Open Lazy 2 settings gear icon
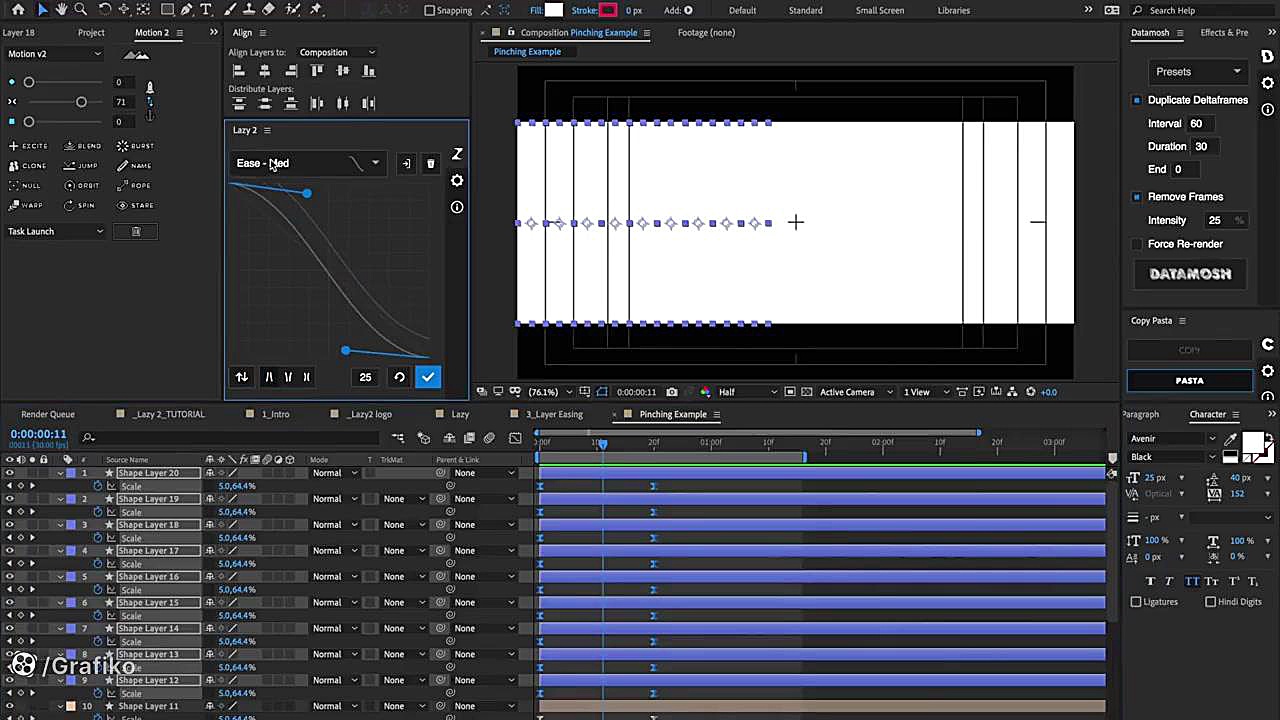 (457, 180)
